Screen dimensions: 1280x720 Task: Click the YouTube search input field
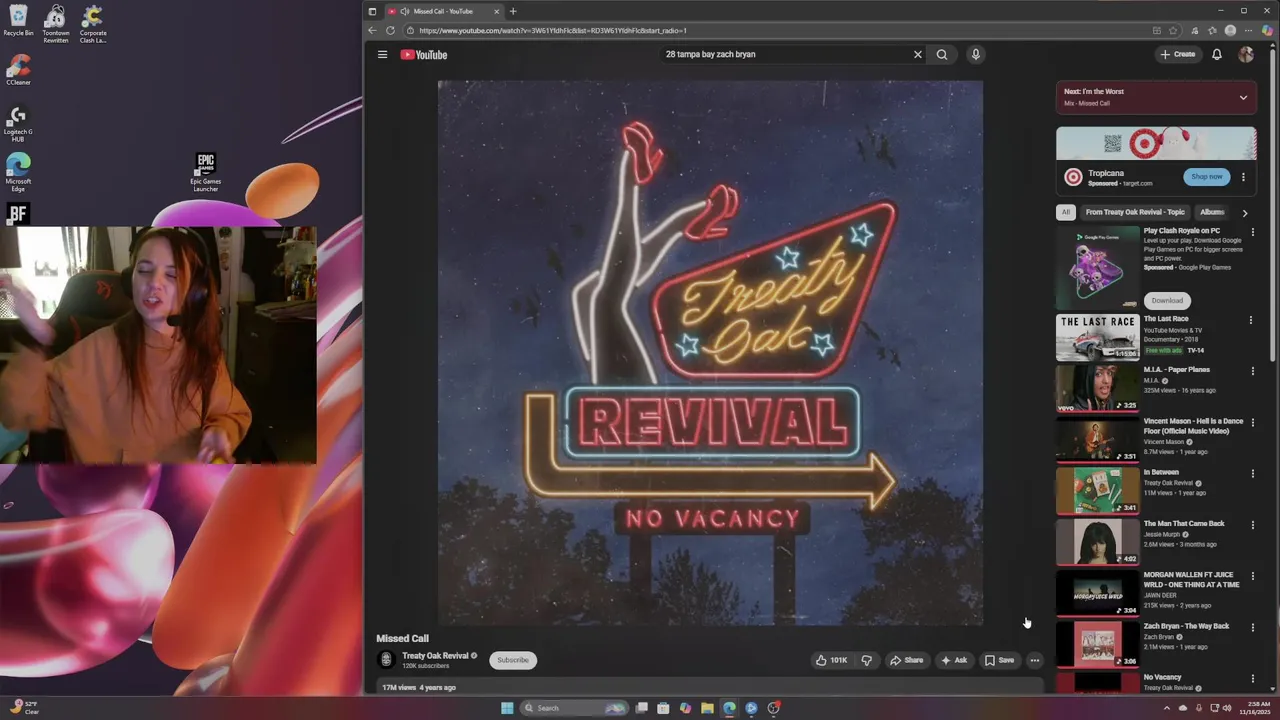coord(785,54)
